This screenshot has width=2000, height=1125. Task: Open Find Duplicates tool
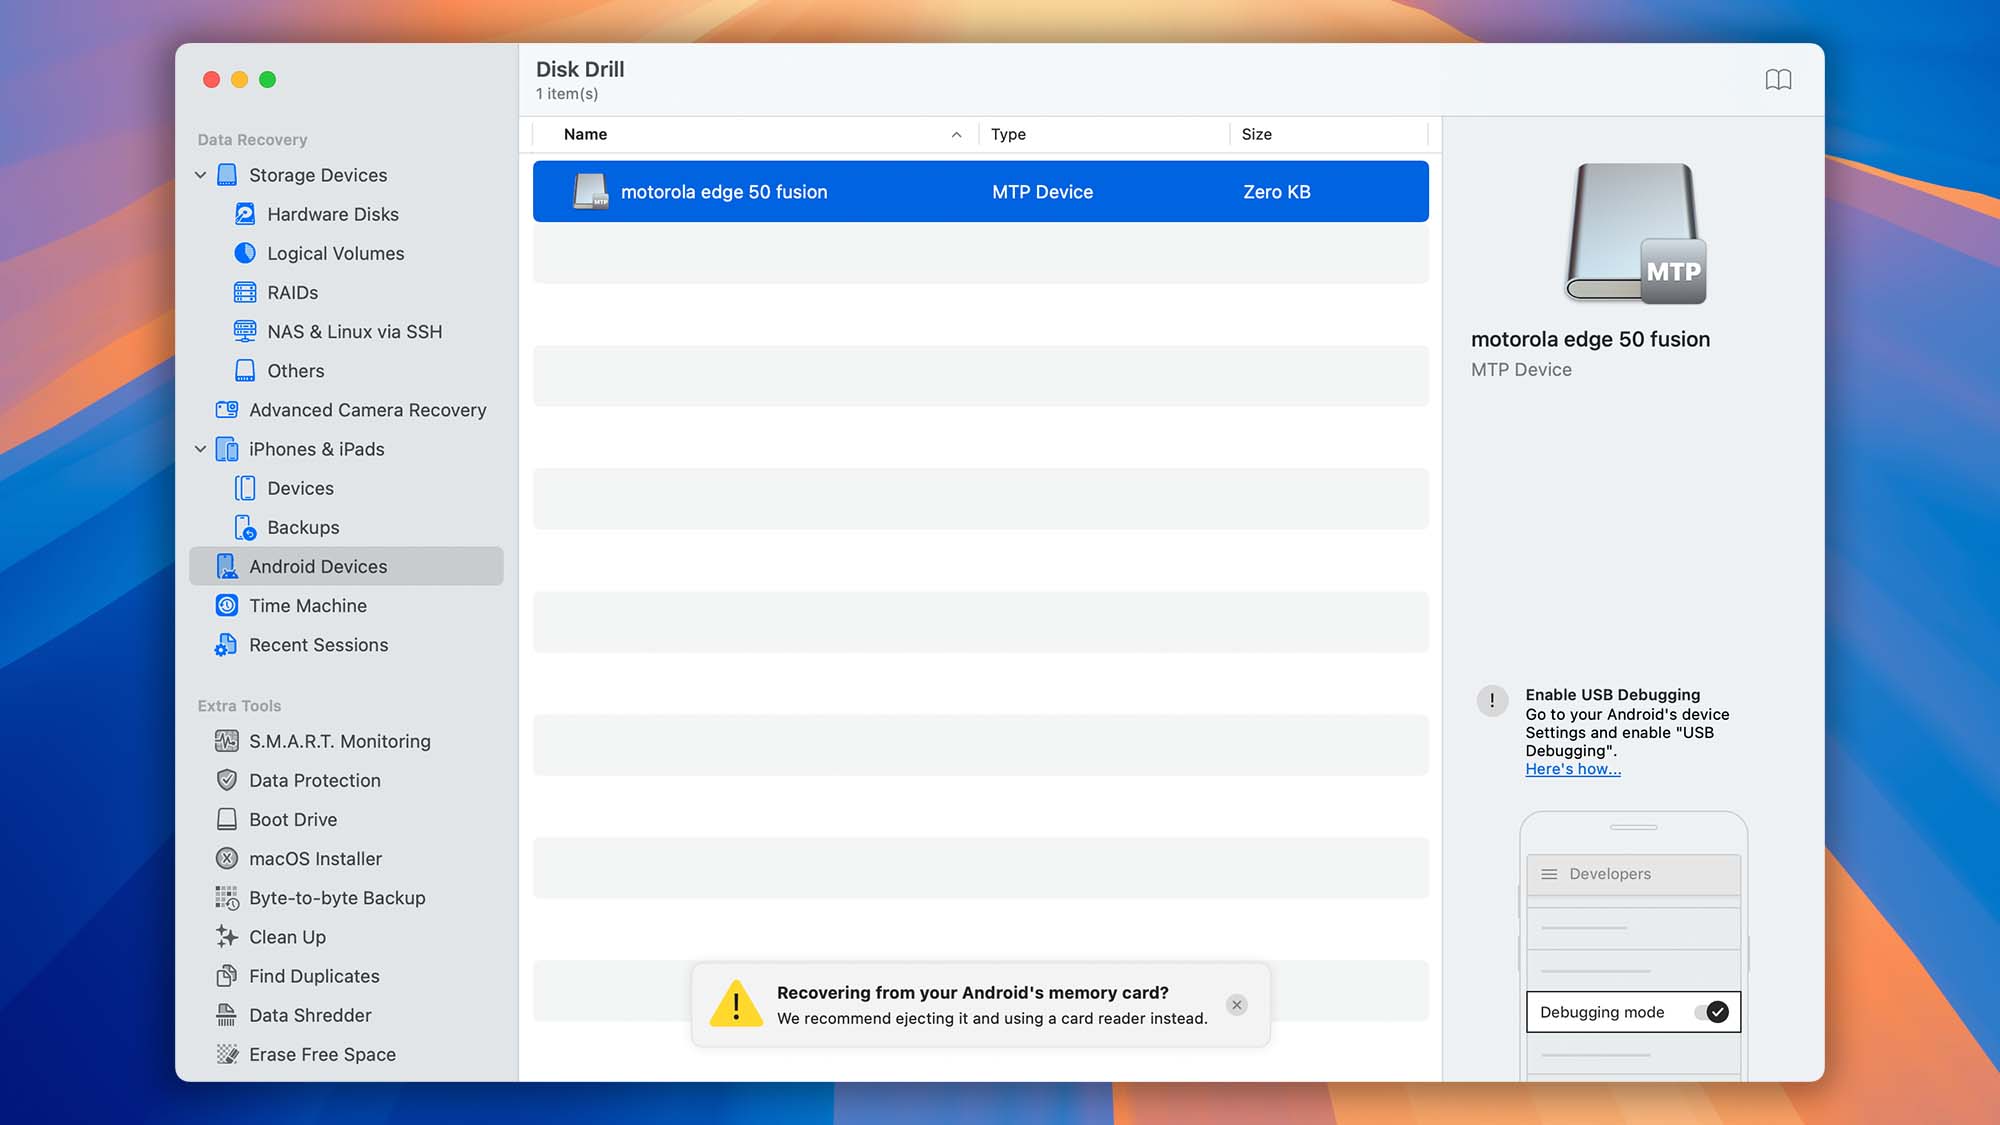[346, 976]
